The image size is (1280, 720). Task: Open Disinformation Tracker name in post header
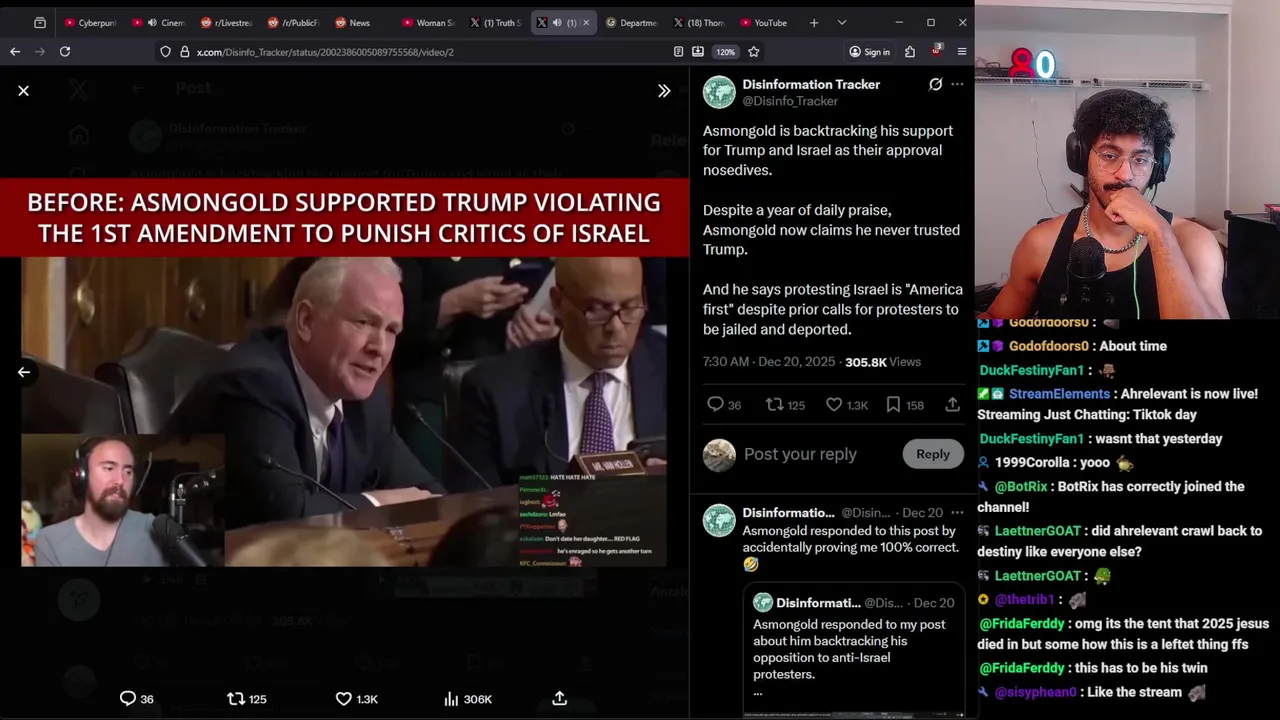coord(811,84)
